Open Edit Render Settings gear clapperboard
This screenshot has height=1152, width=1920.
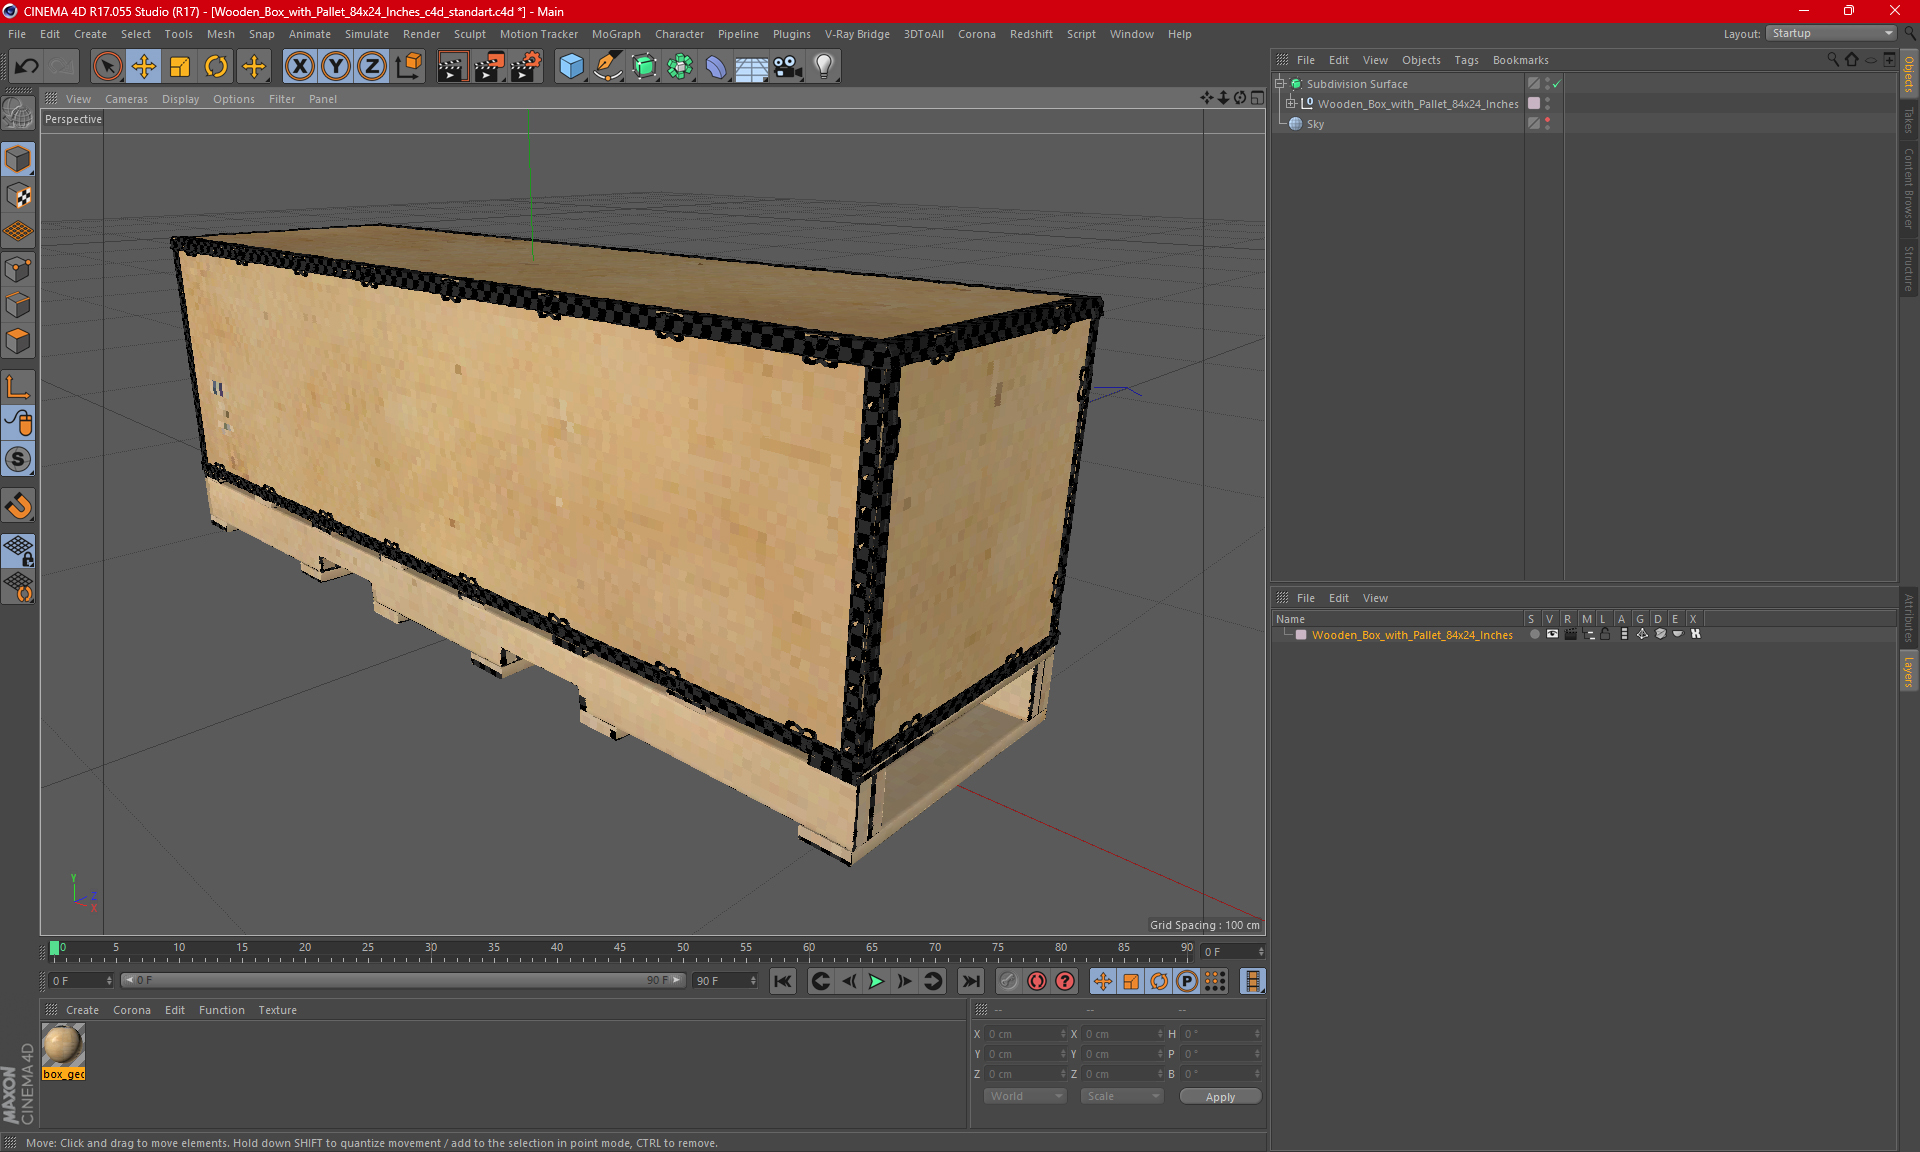pos(526,66)
